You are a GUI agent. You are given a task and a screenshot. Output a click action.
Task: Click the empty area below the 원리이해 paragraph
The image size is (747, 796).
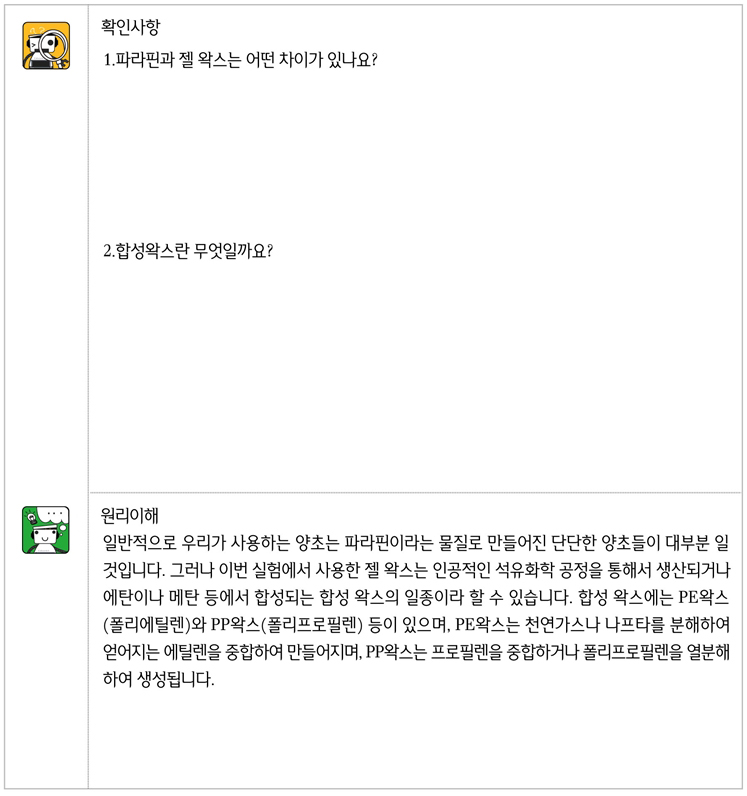tap(415, 739)
